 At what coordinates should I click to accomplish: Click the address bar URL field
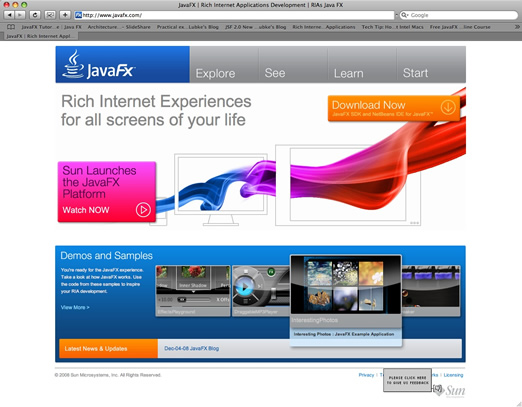234,15
